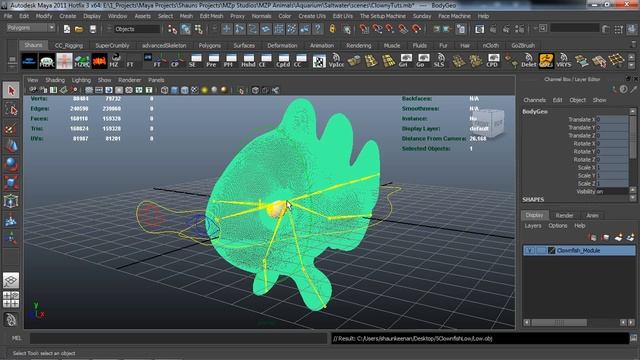Screen dimensions: 640x360
Task: Click channel box scroll up arrow
Action: 633,111
